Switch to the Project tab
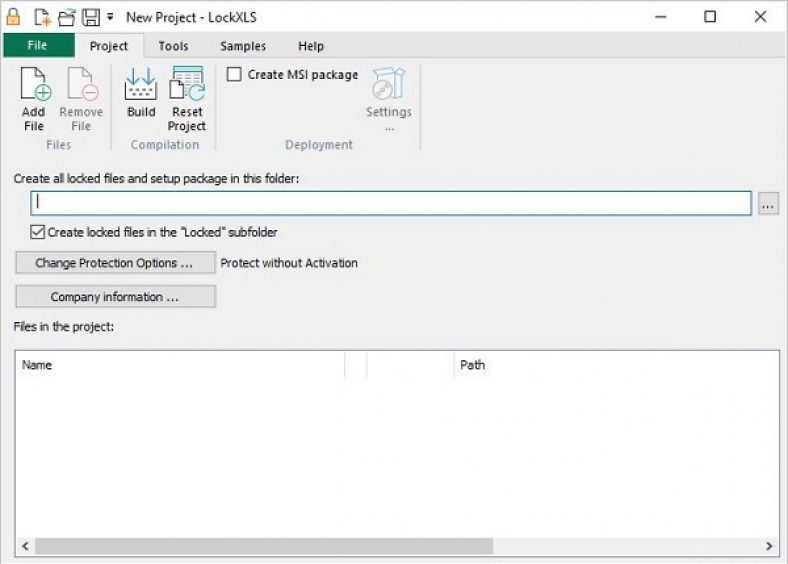788x564 pixels. tap(109, 46)
